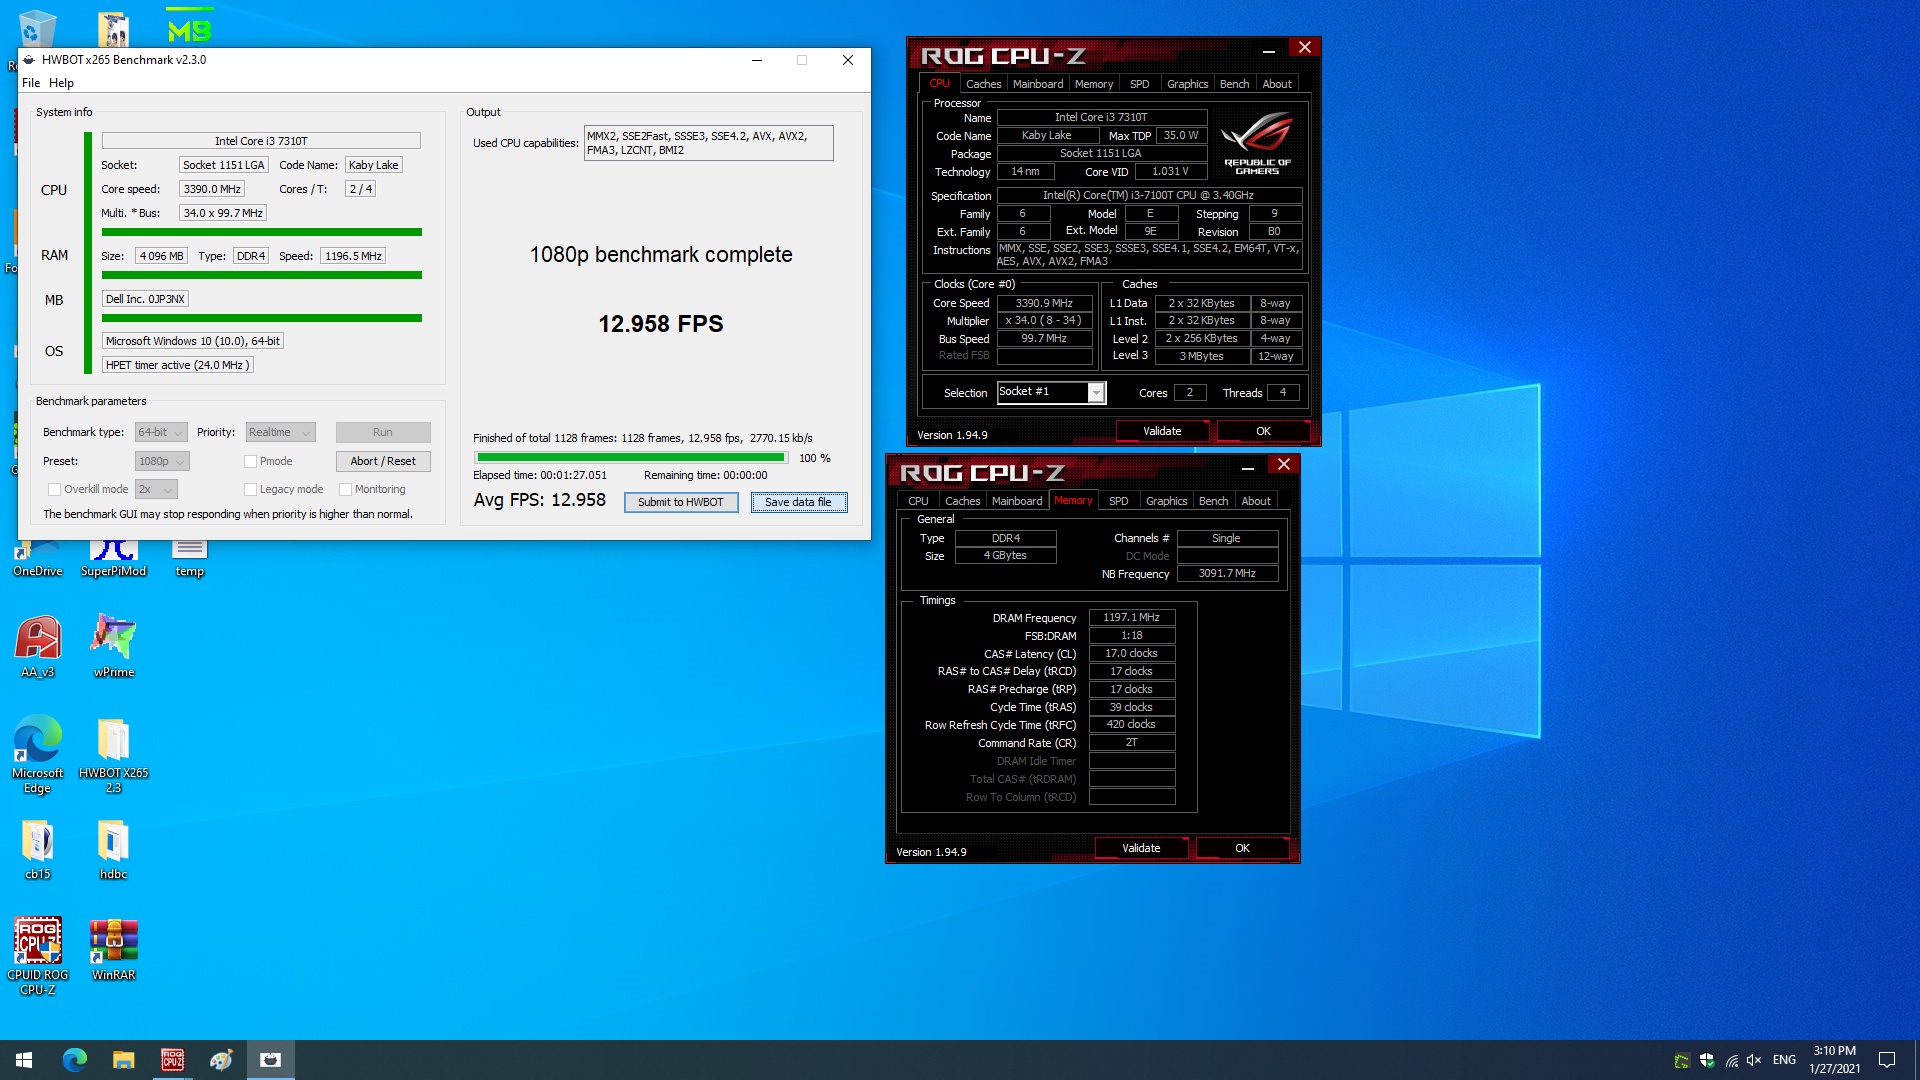The width and height of the screenshot is (1920, 1080).
Task: Open the File menu in HWBOT
Action: (x=31, y=83)
